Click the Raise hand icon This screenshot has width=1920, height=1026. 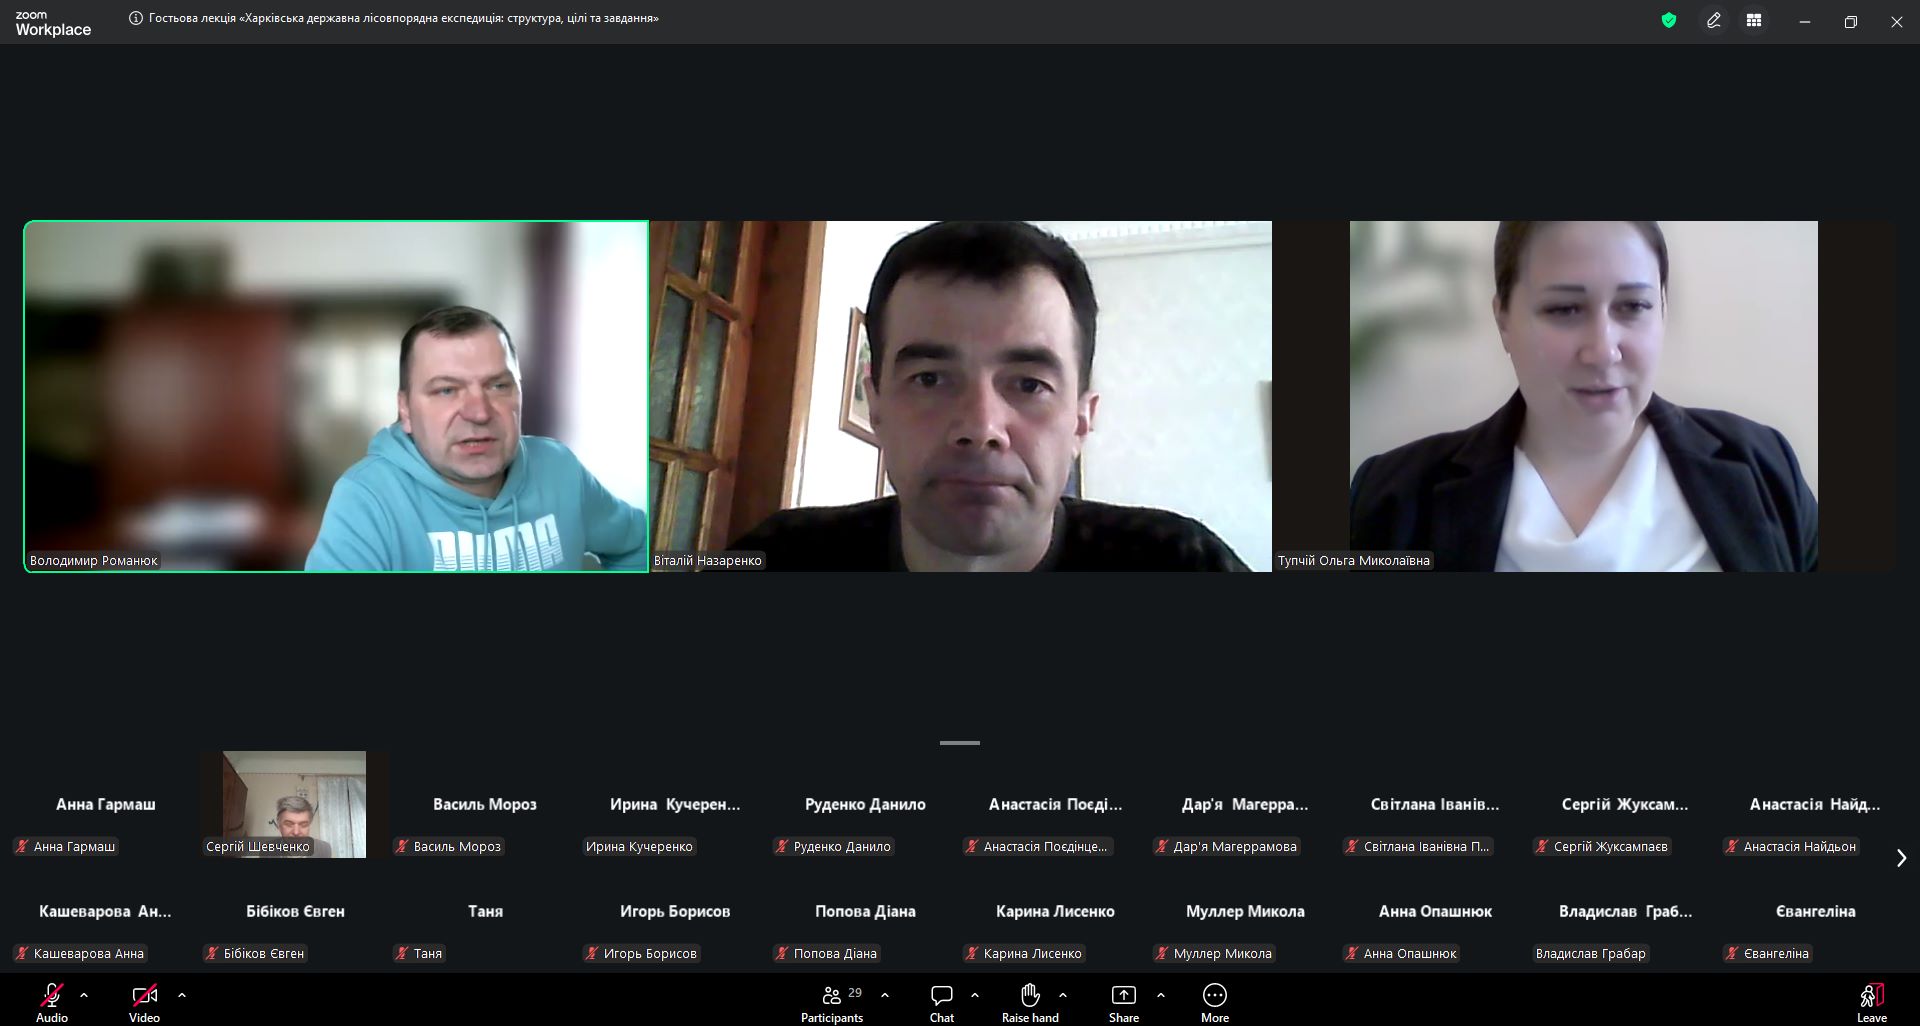(1029, 1002)
